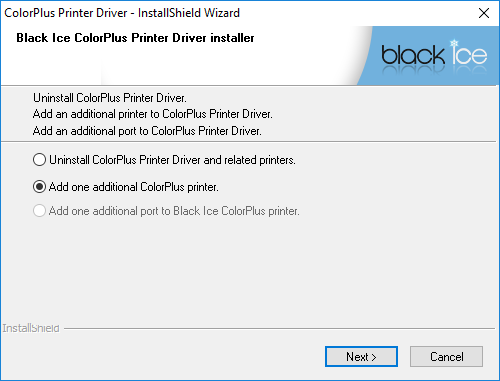Click the 'Uninstall ColorPlus Printer Driver.' description line
This screenshot has height=381, width=500.
(110, 98)
